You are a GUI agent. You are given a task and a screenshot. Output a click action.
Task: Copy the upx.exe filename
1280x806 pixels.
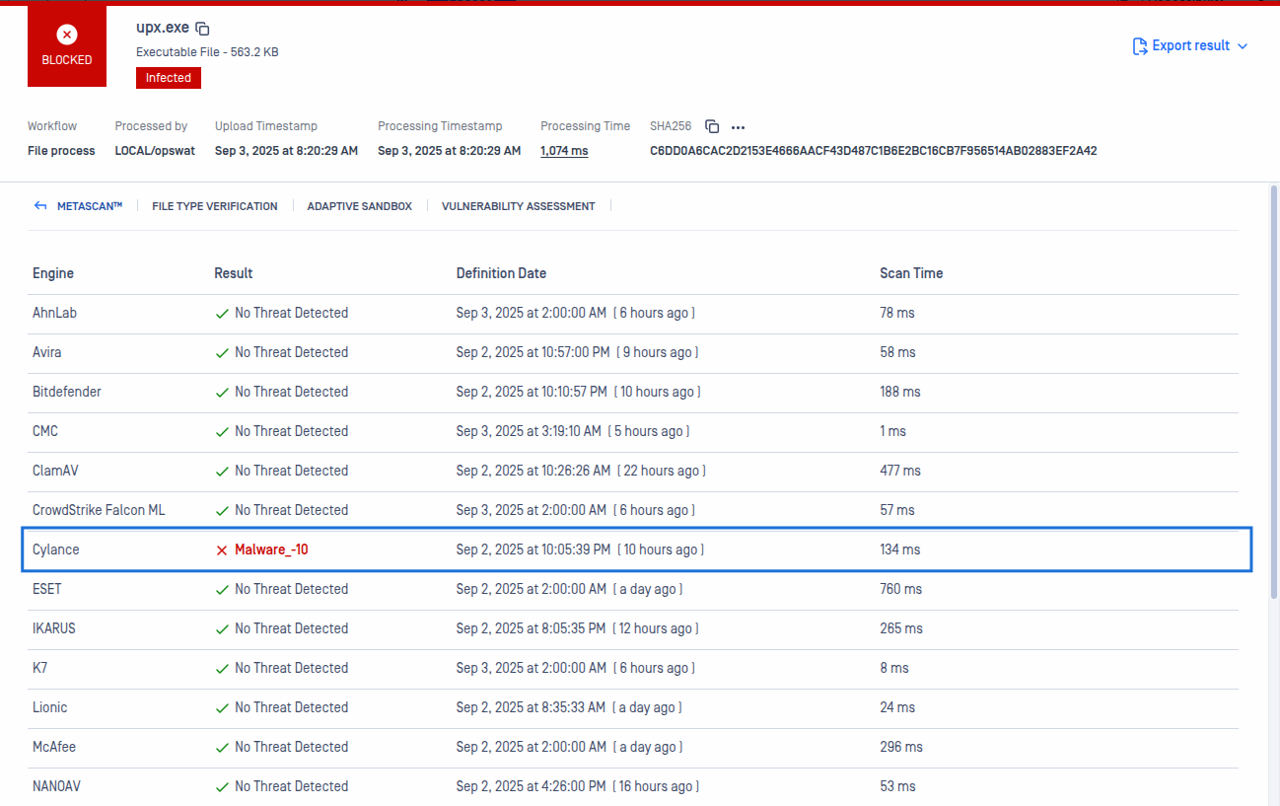[x=202, y=29]
